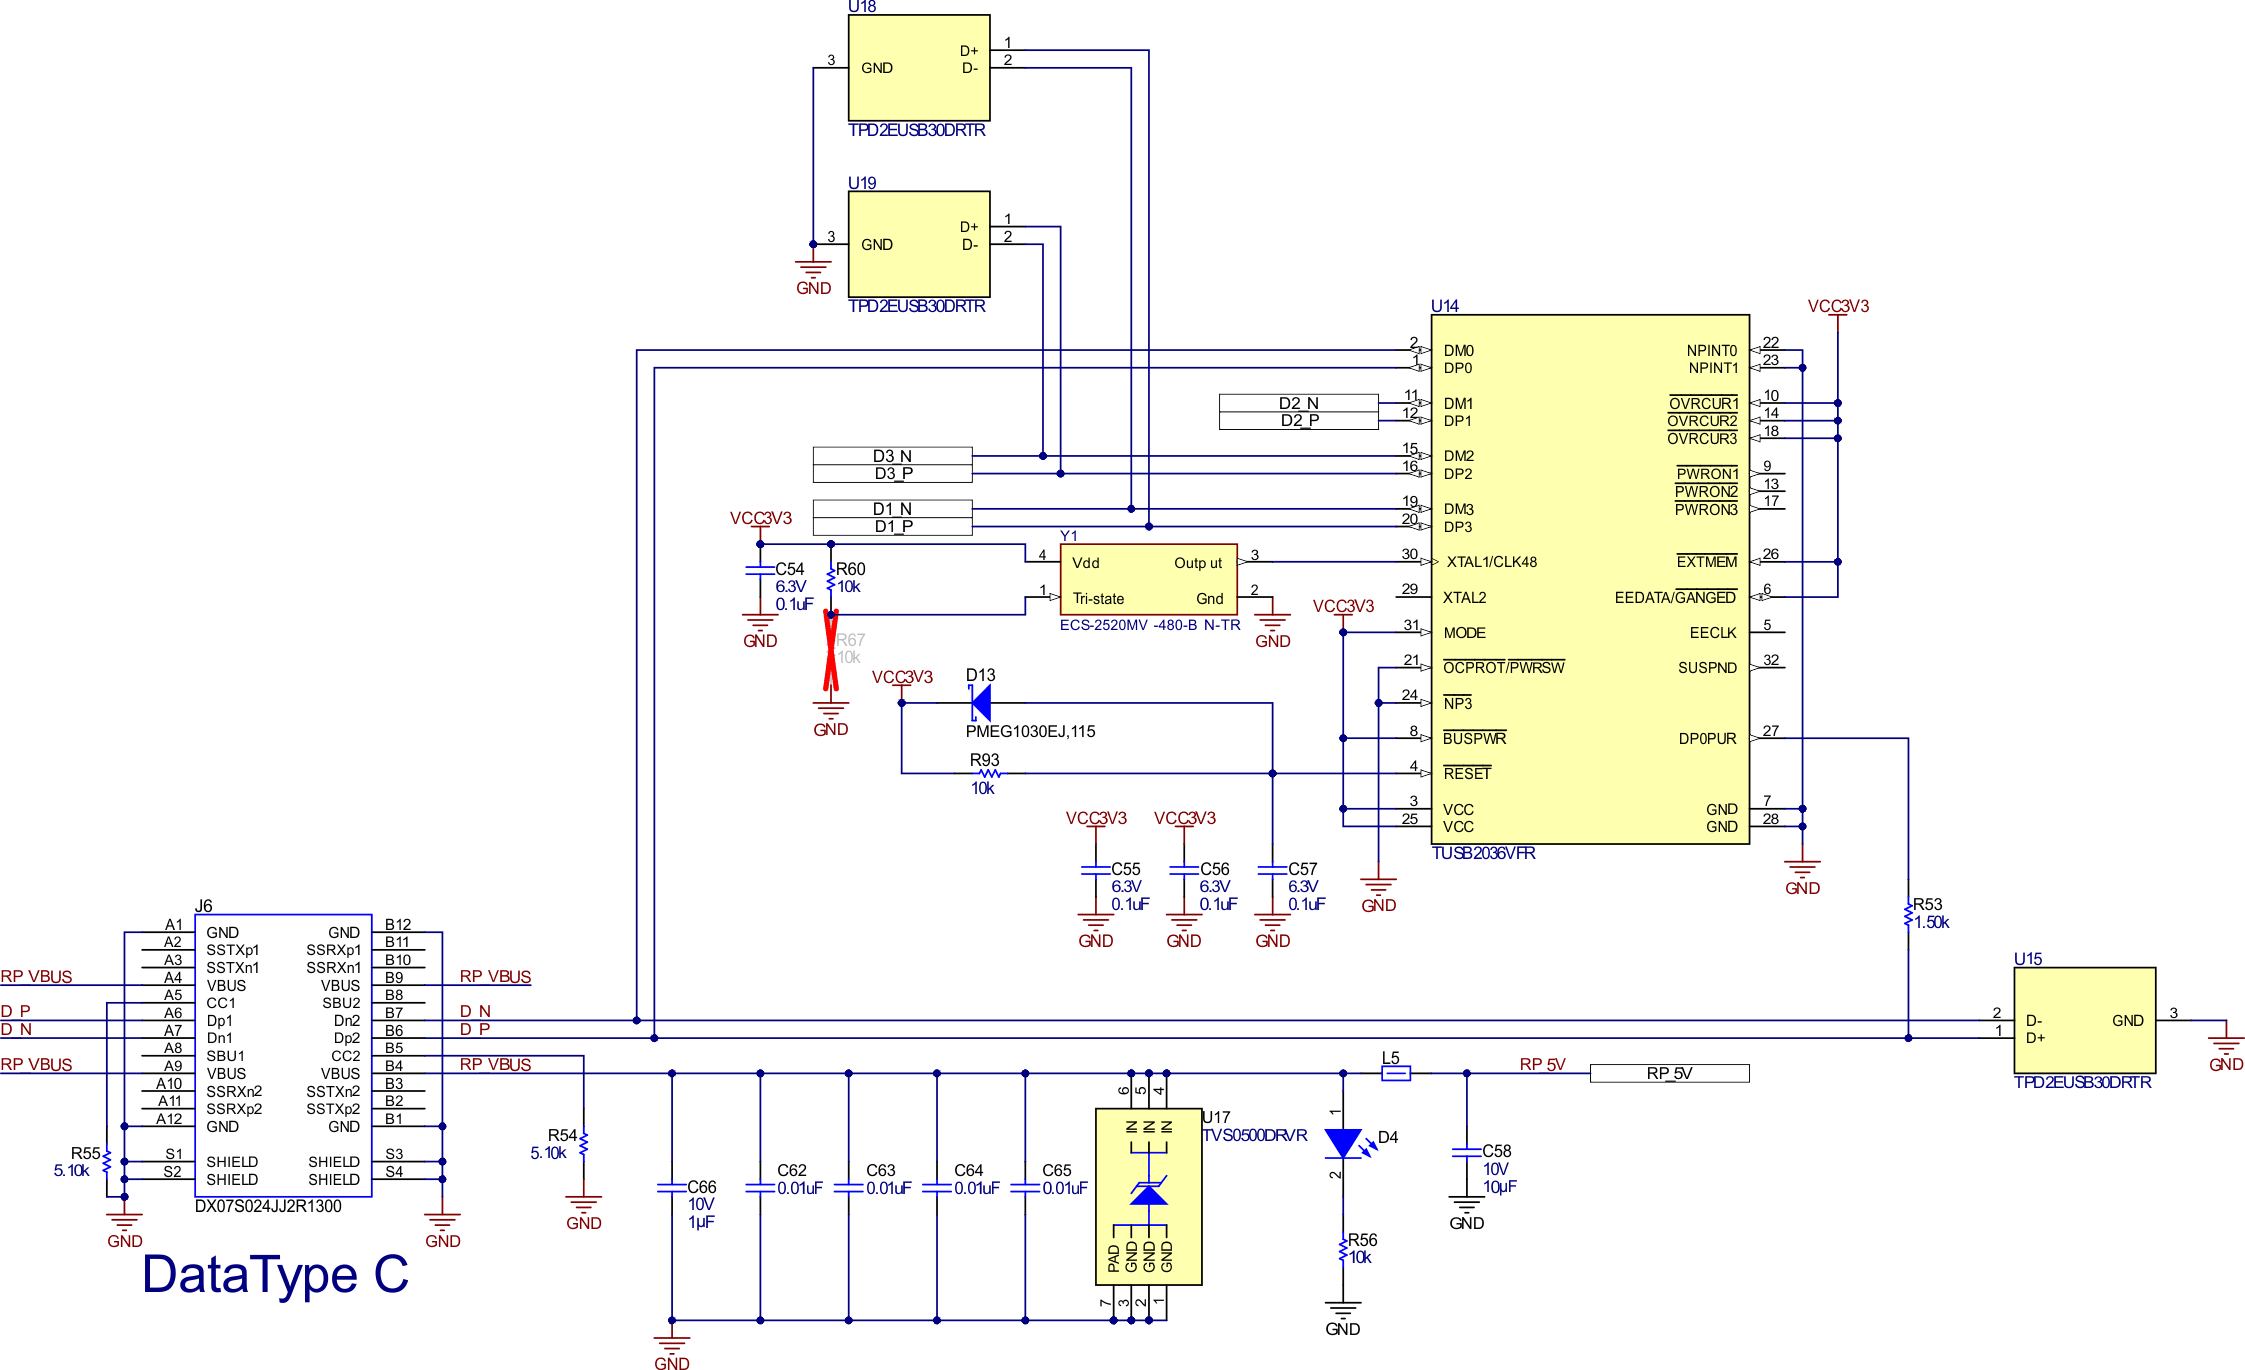Click the EXTMEM pin name
The height and width of the screenshot is (1370, 2245).
[x=1706, y=561]
